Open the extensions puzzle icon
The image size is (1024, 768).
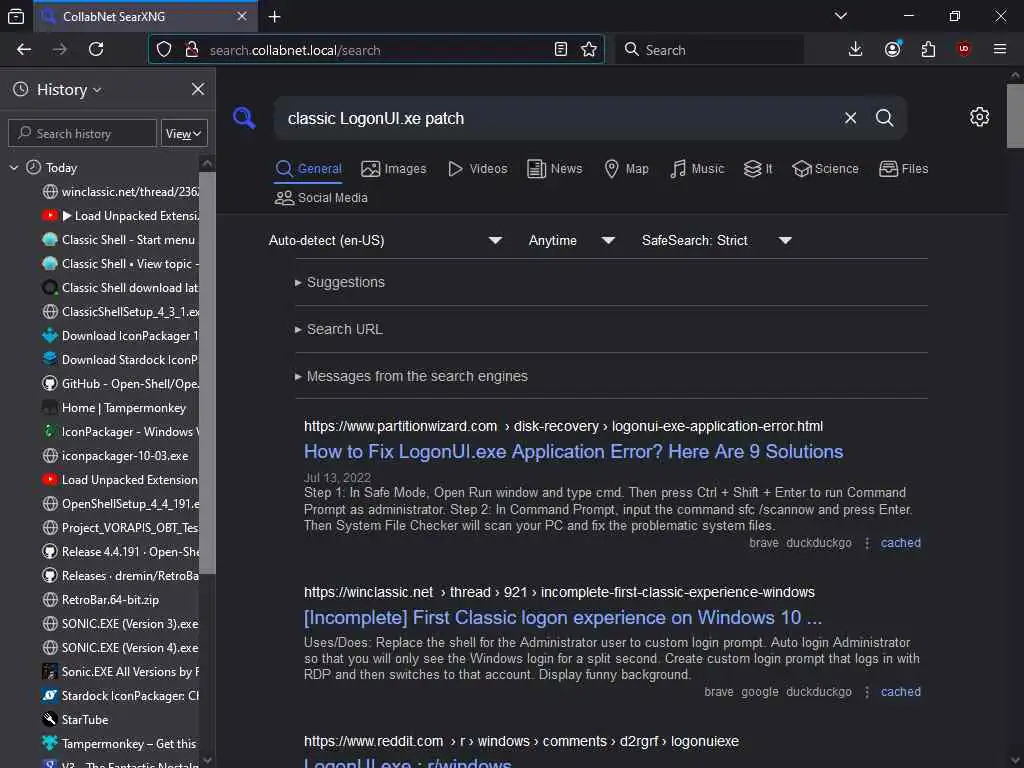point(928,50)
